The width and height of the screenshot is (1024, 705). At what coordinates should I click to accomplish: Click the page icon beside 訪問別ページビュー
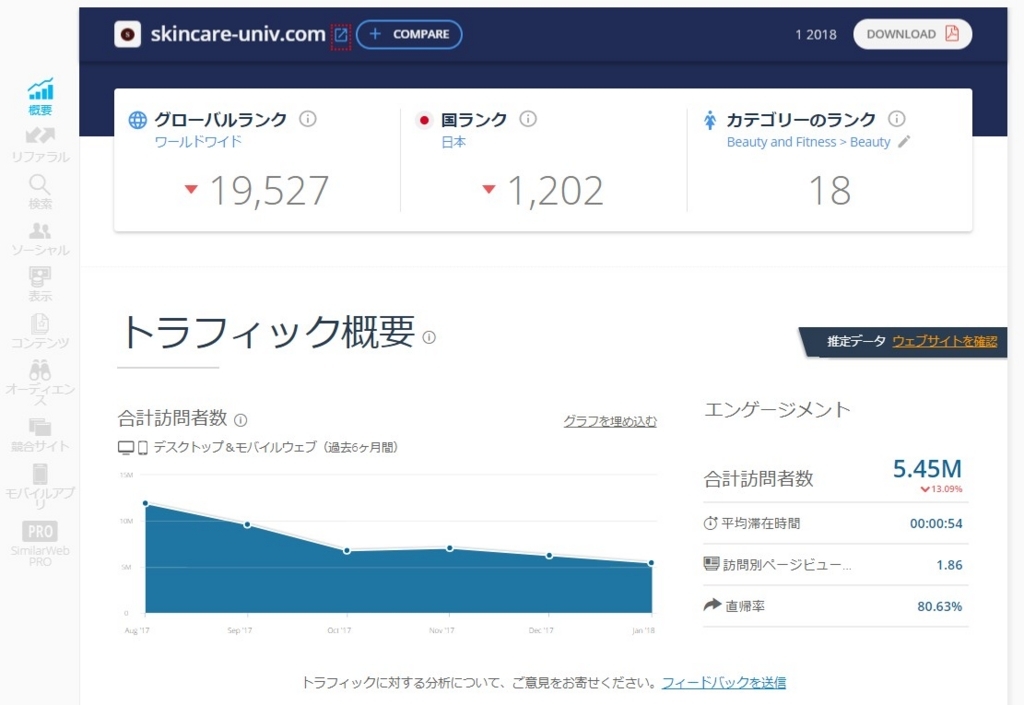point(711,563)
